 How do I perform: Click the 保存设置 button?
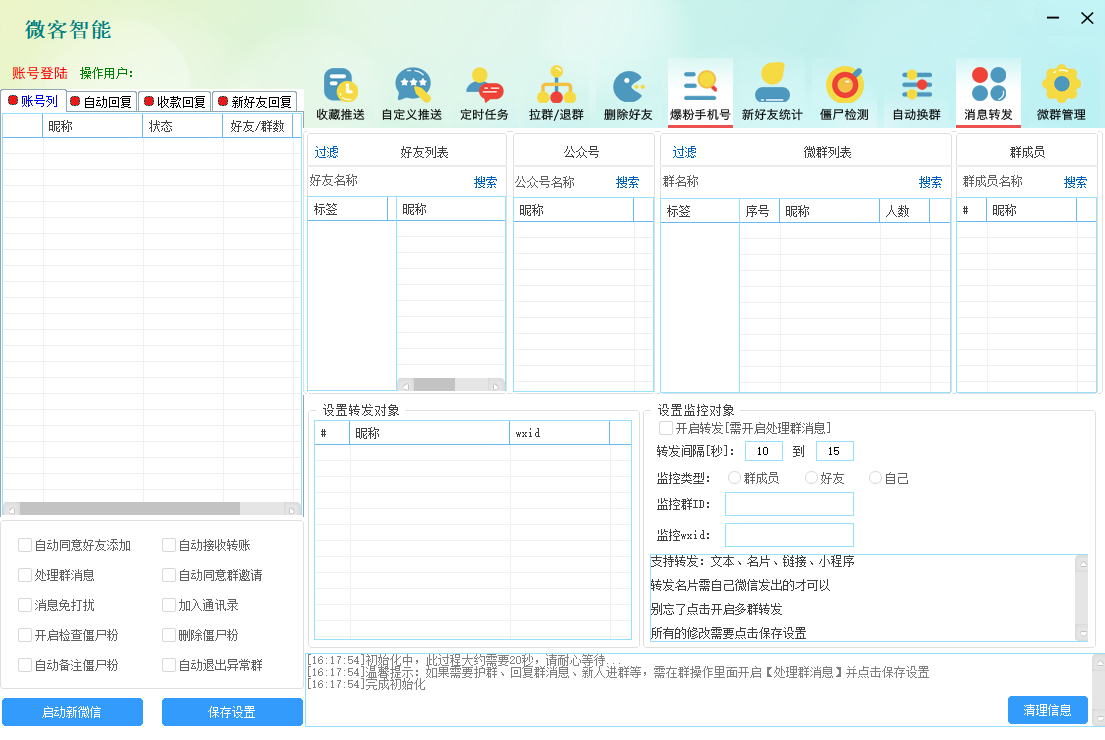coord(232,712)
